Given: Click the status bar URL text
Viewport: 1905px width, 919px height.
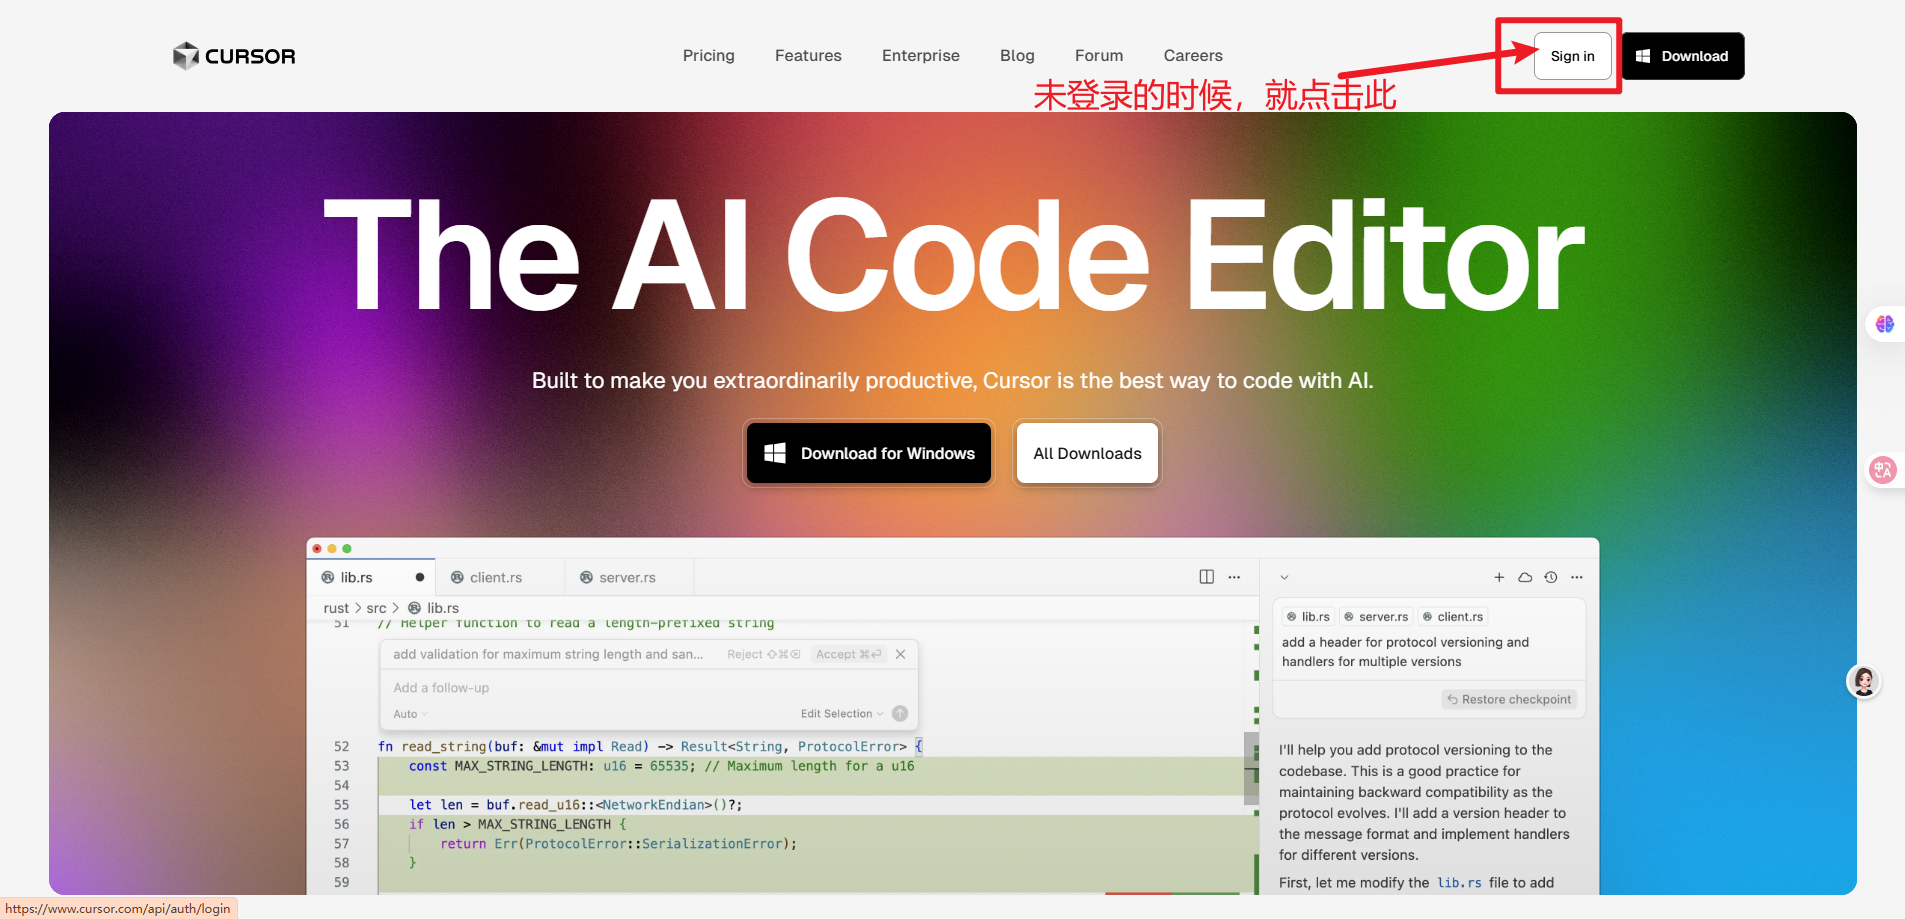Looking at the screenshot, I should [118, 909].
